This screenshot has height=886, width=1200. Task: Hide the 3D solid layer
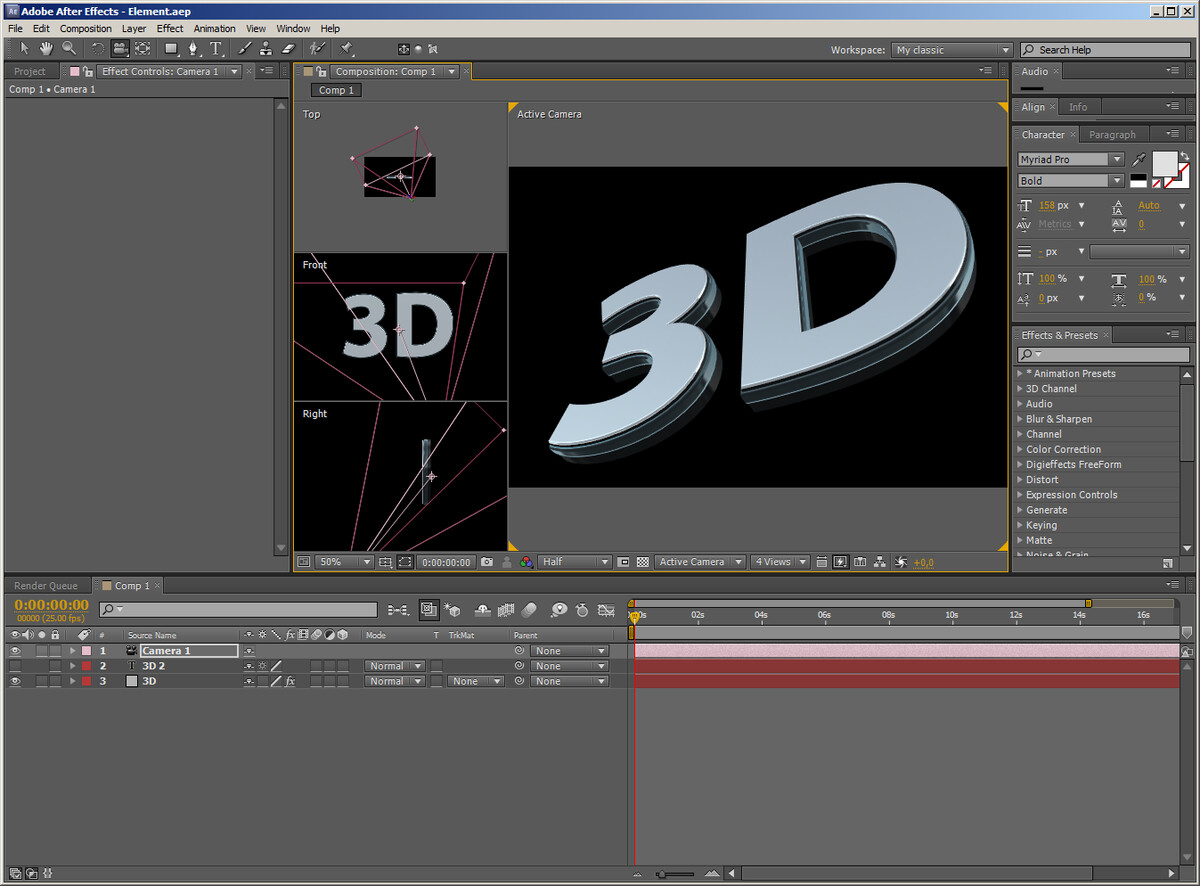[x=15, y=681]
